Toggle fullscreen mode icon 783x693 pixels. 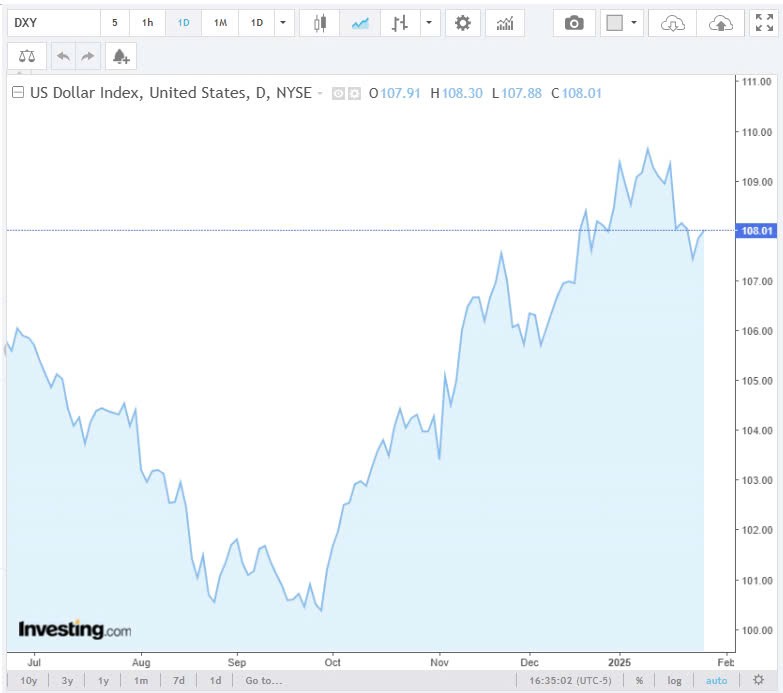(764, 23)
